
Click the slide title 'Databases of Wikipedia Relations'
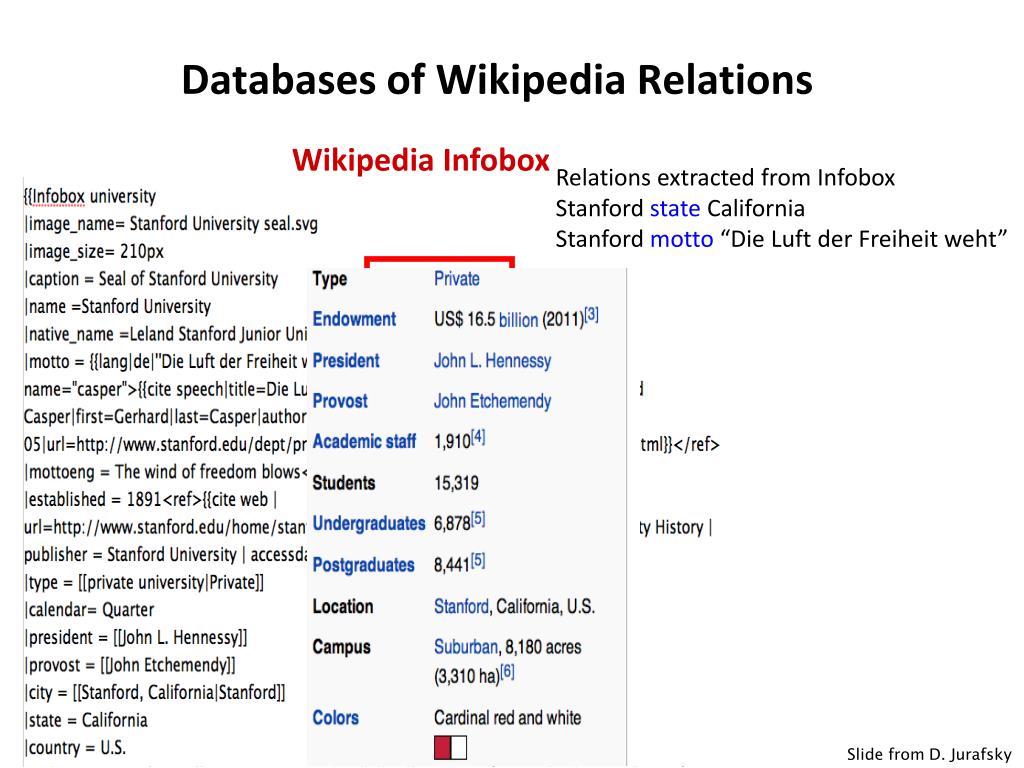tap(497, 80)
